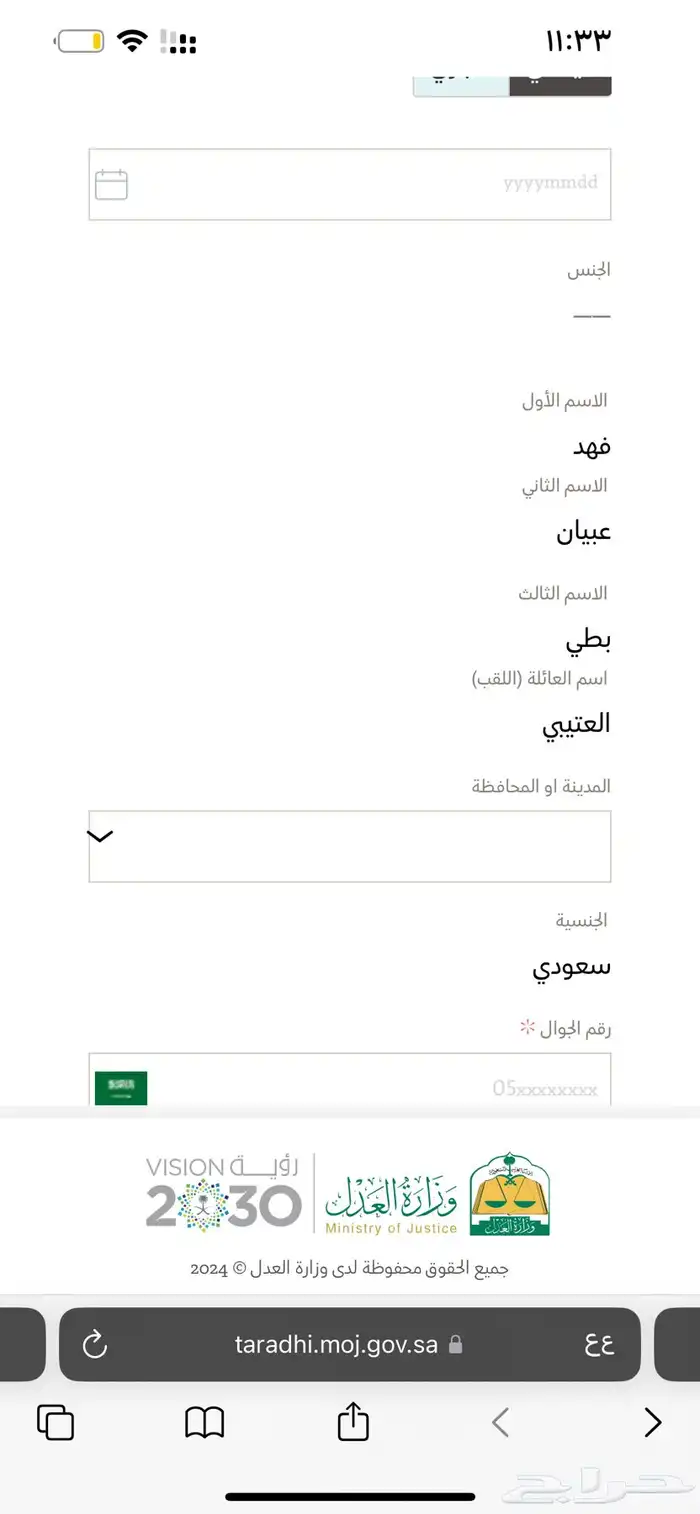Open the Safari bookmarks icon
The image size is (700, 1514).
[x=204, y=1421]
